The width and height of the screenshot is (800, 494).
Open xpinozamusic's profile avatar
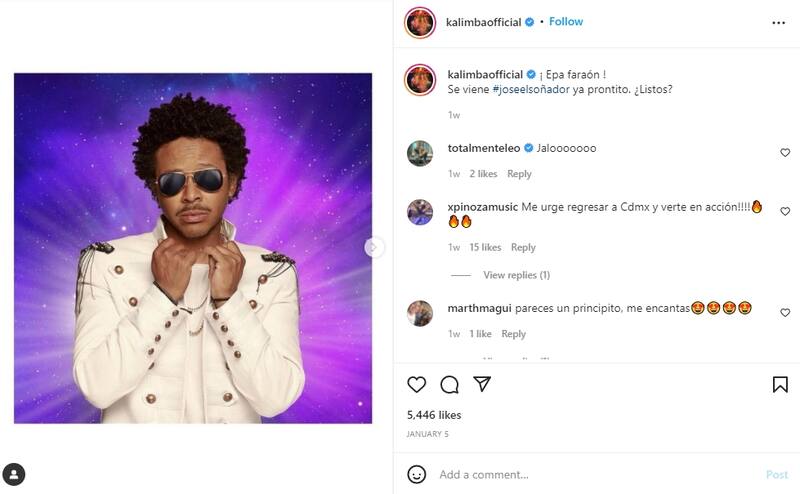(x=420, y=212)
